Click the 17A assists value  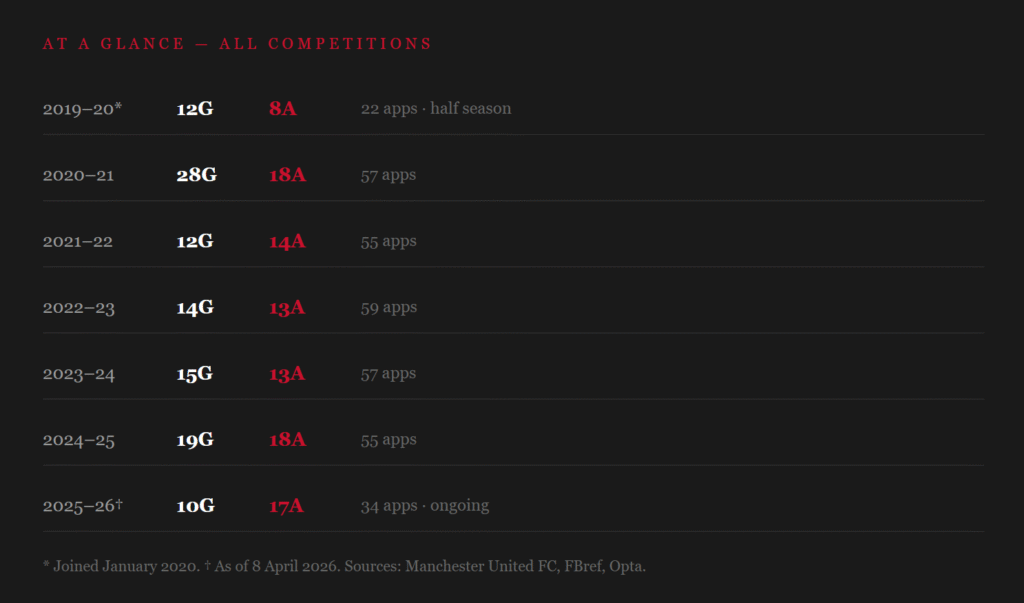point(286,506)
